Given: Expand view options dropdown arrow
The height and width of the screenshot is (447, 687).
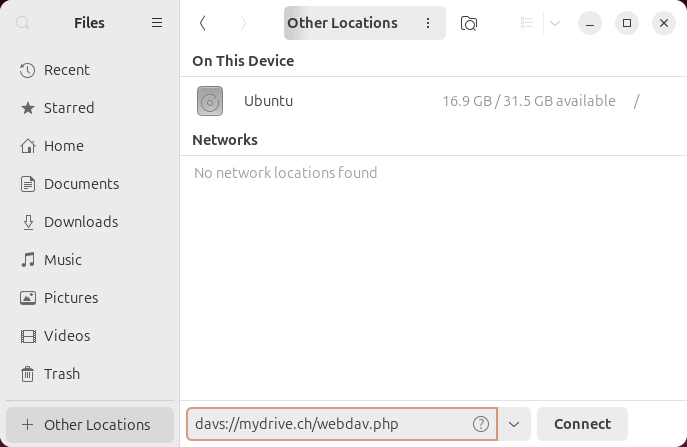Looking at the screenshot, I should point(555,23).
